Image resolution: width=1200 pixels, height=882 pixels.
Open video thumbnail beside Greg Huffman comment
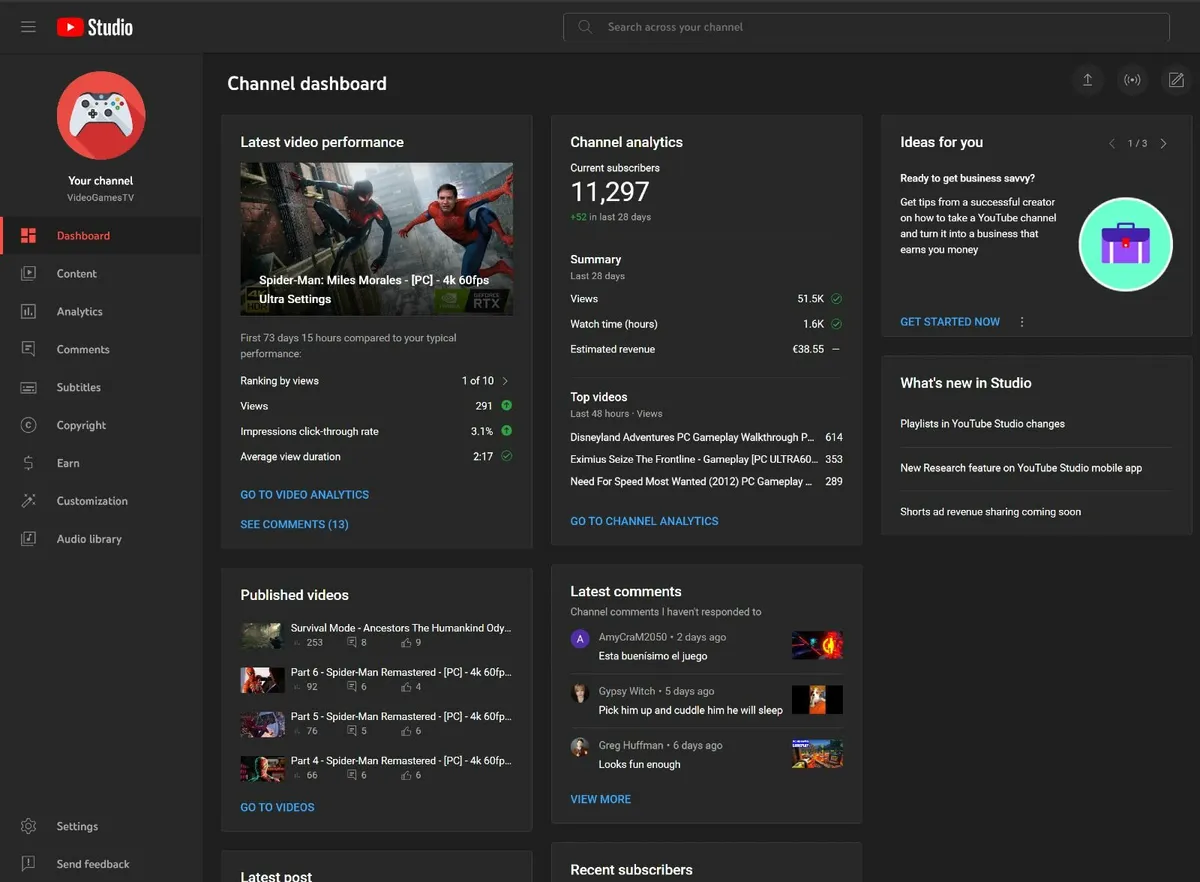pyautogui.click(x=817, y=753)
